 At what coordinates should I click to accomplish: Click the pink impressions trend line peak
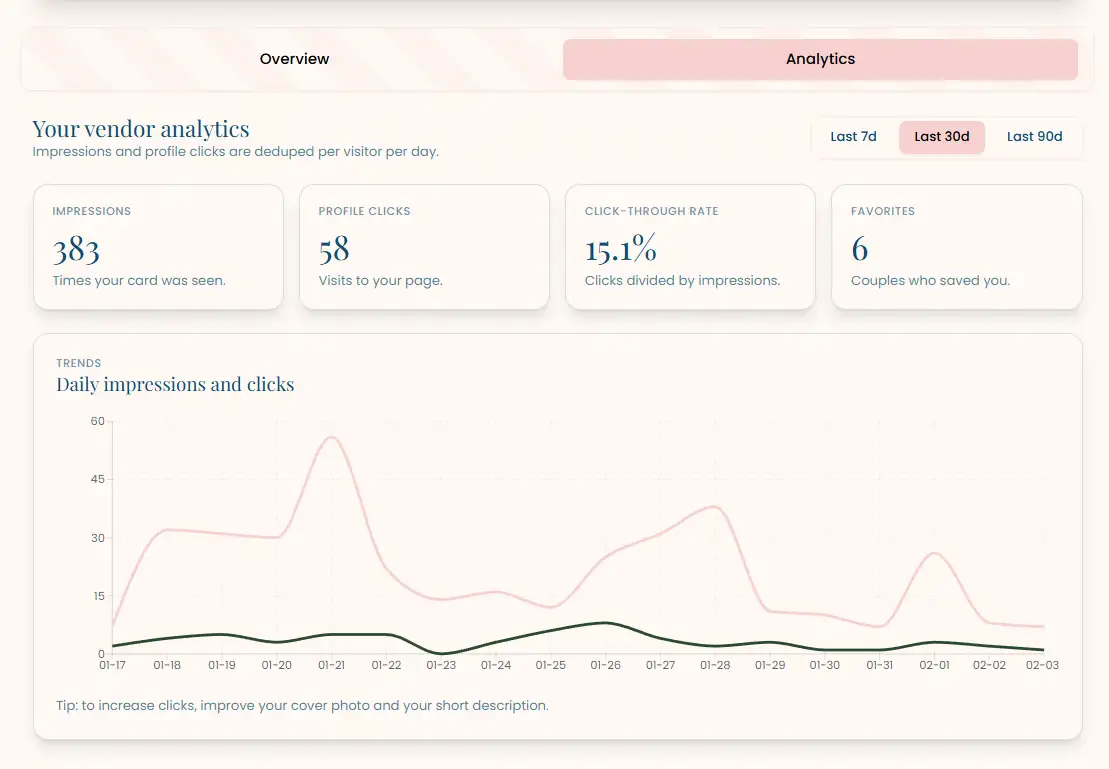[332, 438]
